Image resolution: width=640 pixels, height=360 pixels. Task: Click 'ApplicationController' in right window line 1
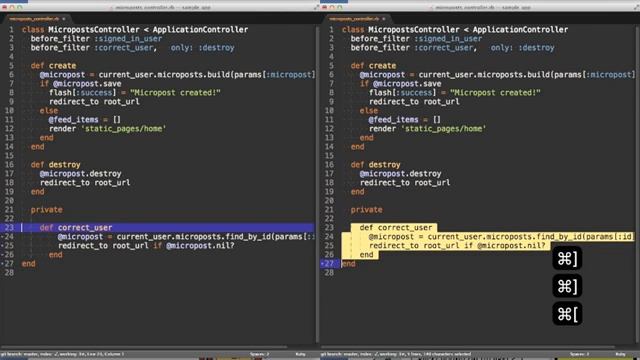tap(520, 30)
